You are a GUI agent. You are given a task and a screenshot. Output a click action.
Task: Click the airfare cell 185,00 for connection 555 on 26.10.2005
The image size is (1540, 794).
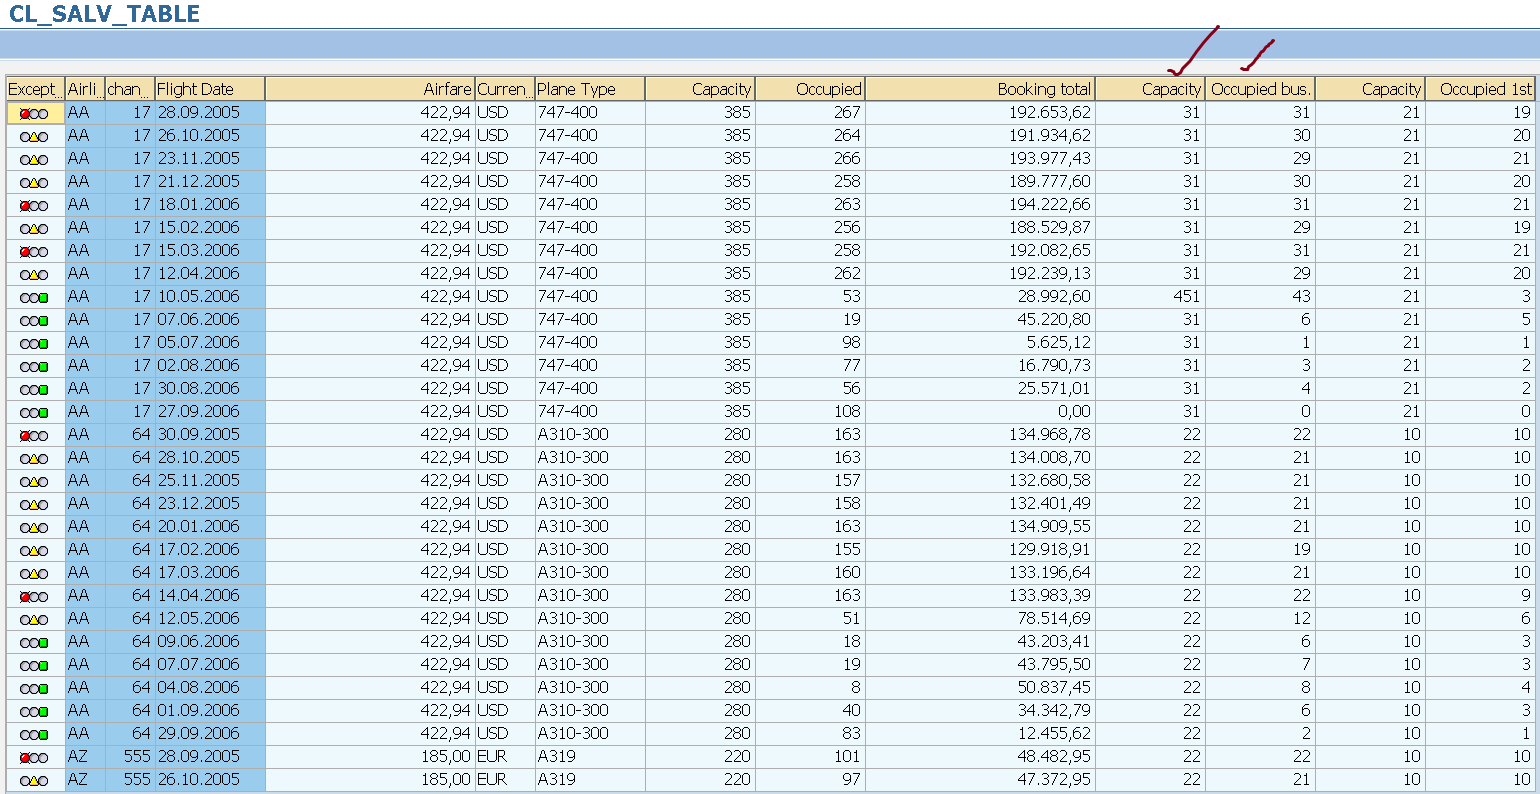[370, 780]
